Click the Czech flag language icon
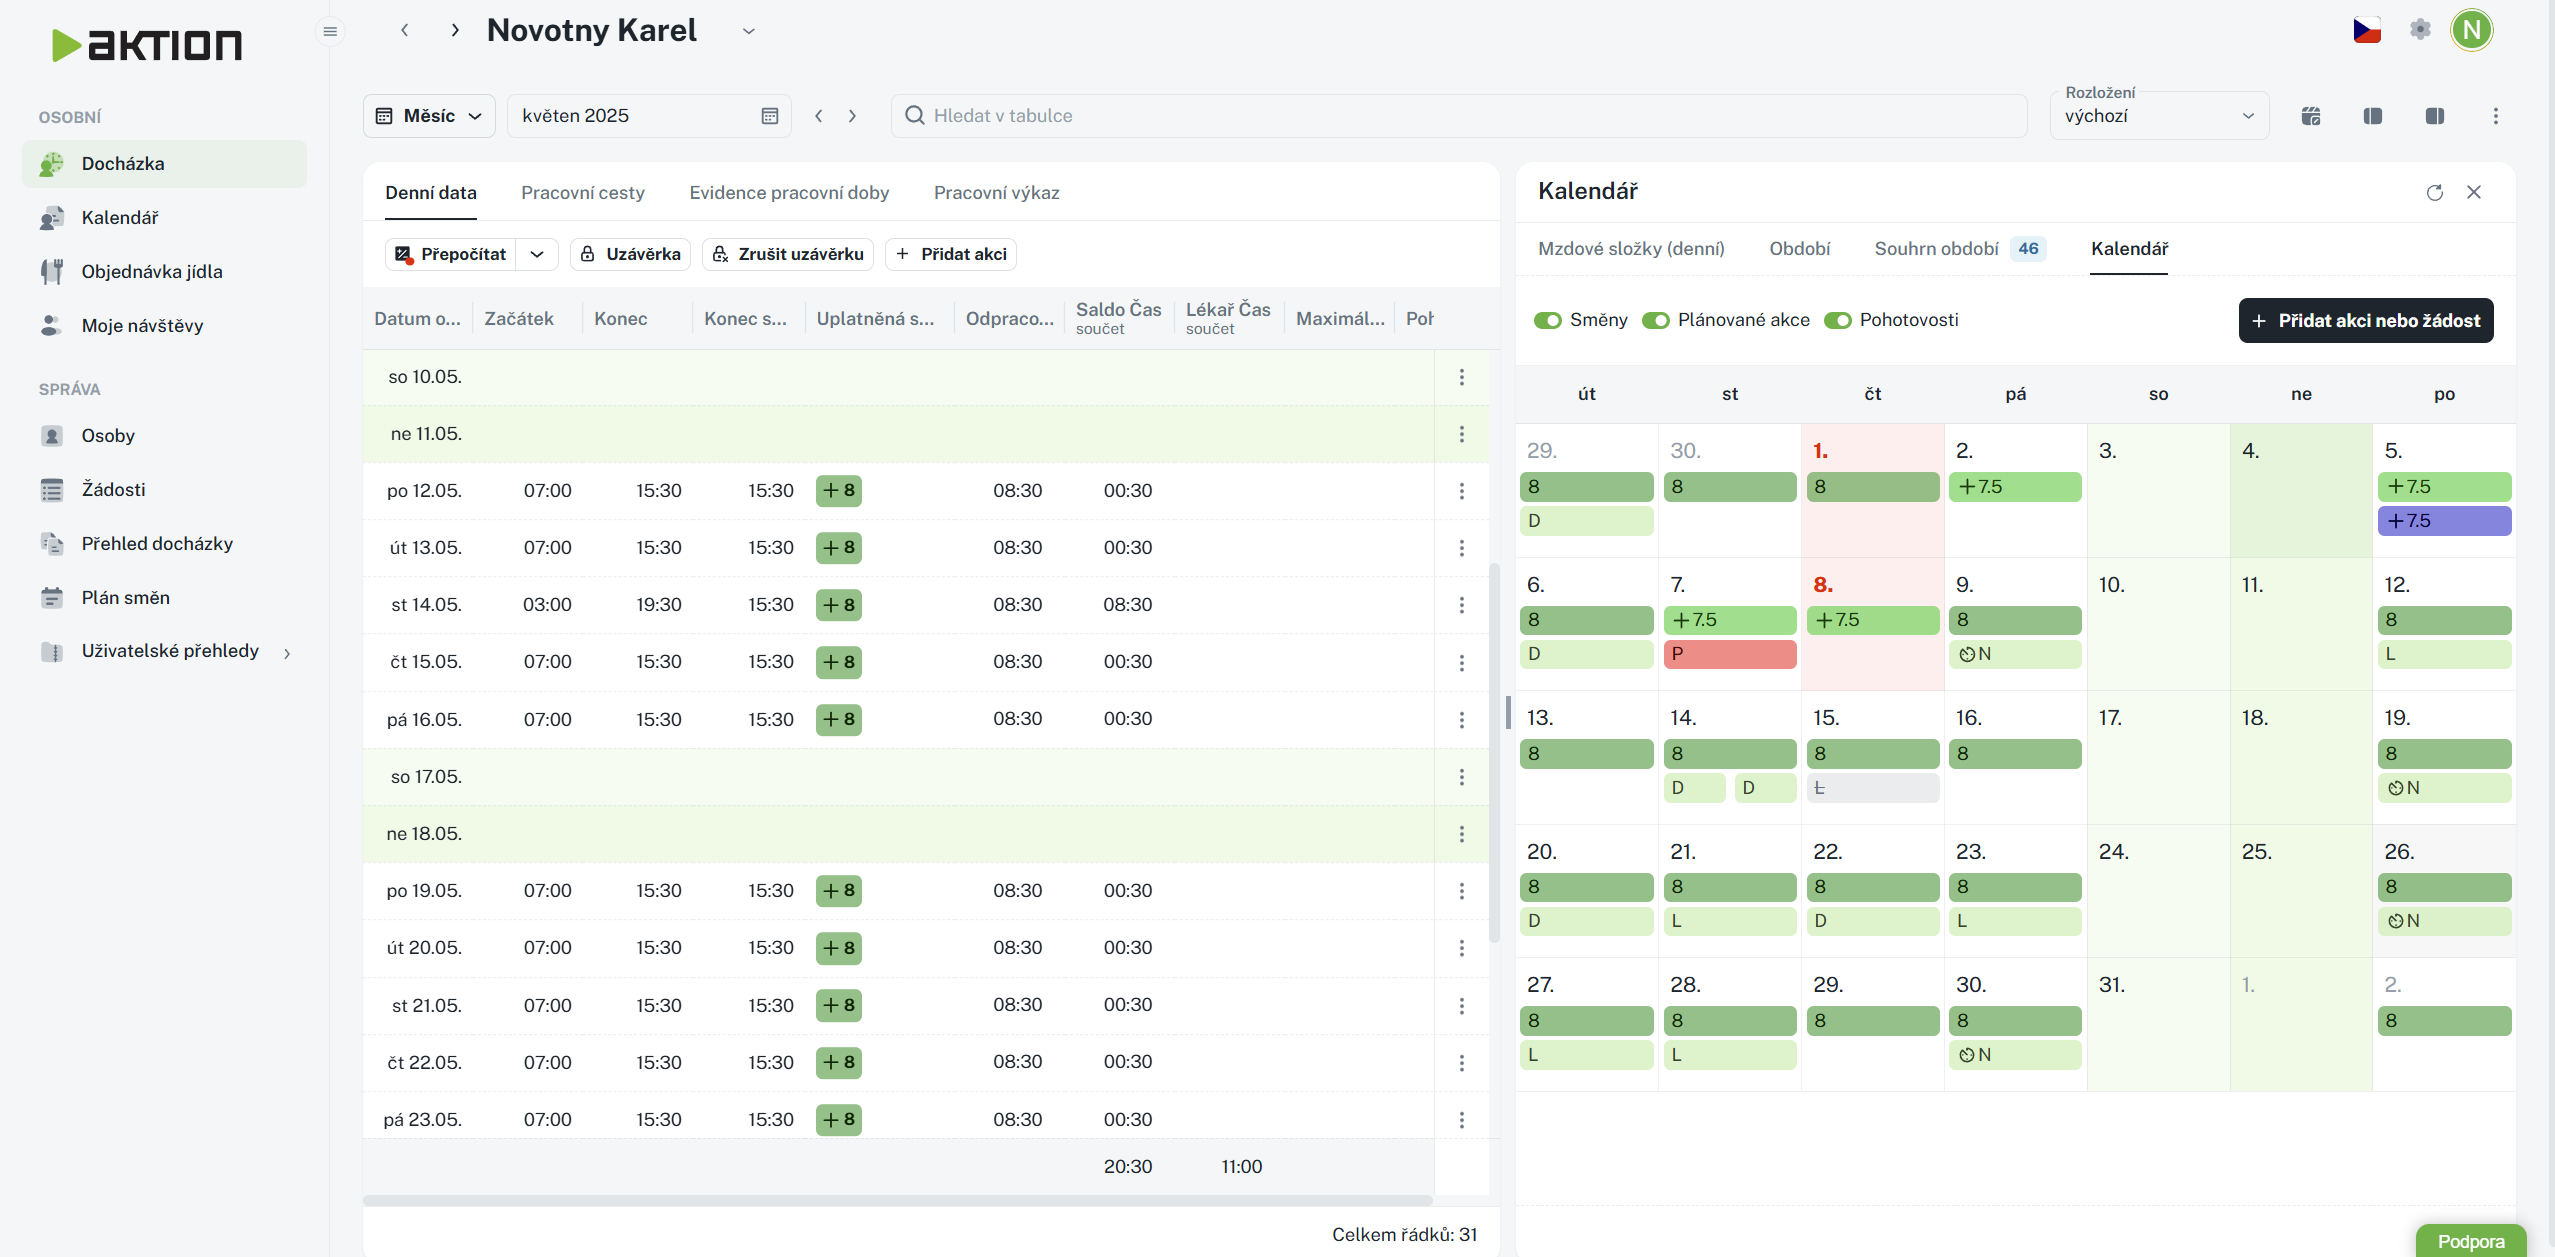Screen dimensions: 2555x1257 point(2366,30)
